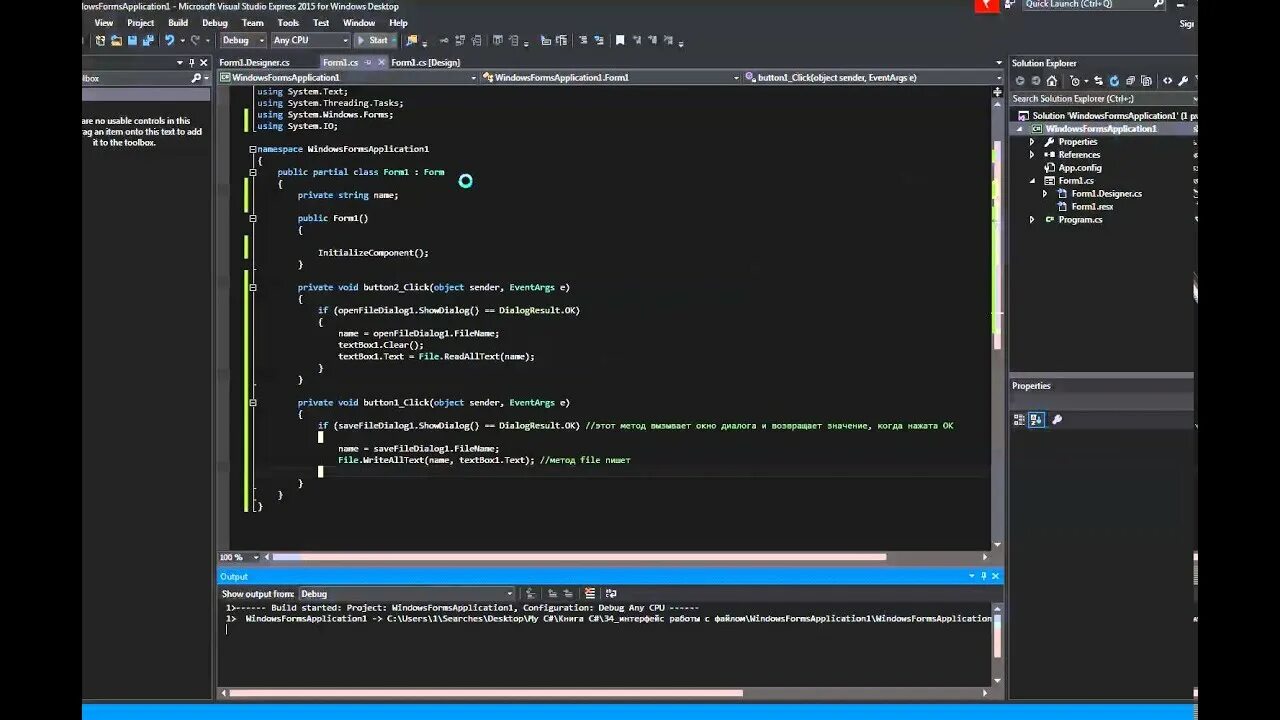Click the New Project toolbar icon
The height and width of the screenshot is (720, 1280).
[x=100, y=41]
